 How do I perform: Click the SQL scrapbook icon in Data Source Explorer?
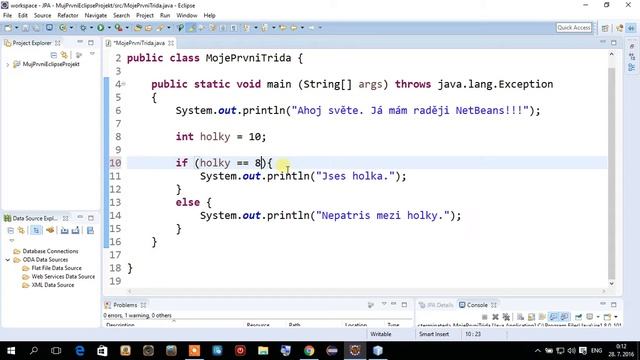90,231
